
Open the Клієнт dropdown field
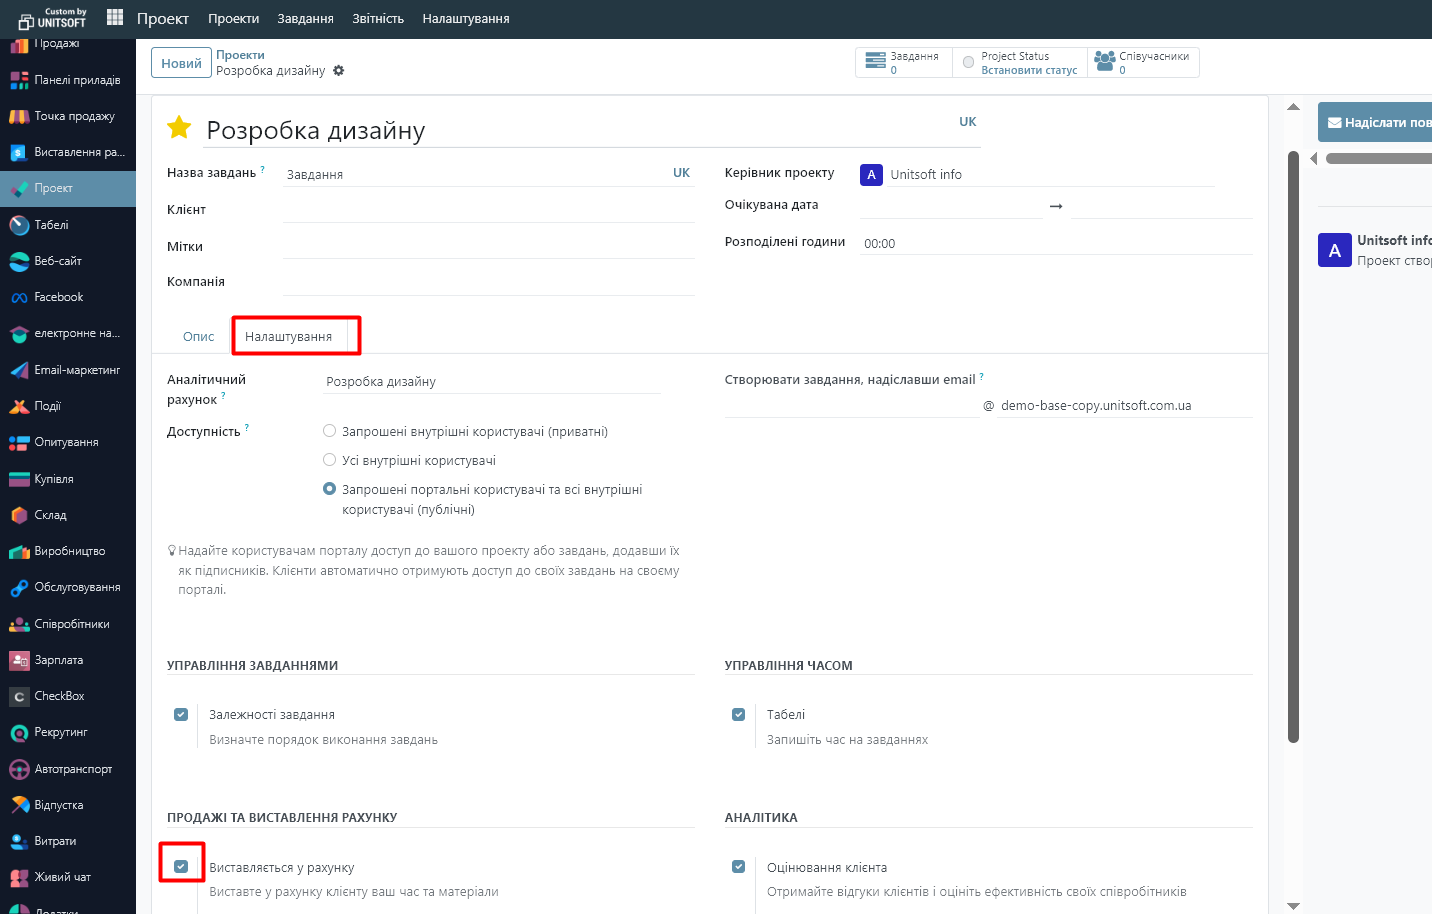point(488,210)
